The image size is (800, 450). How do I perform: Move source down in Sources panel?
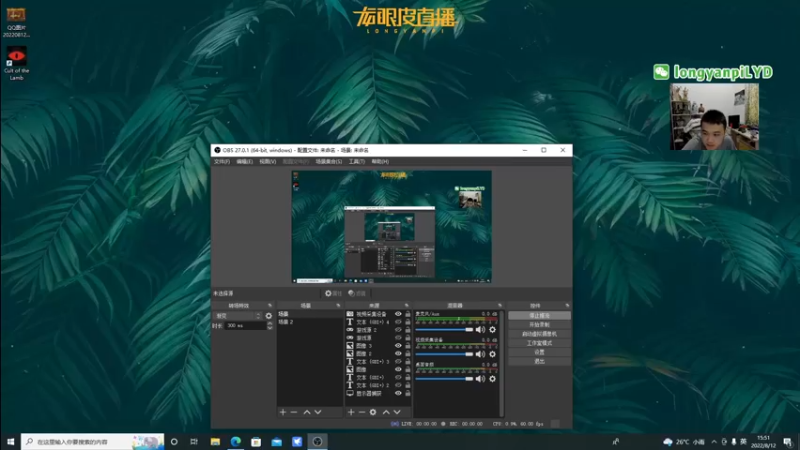[397, 412]
